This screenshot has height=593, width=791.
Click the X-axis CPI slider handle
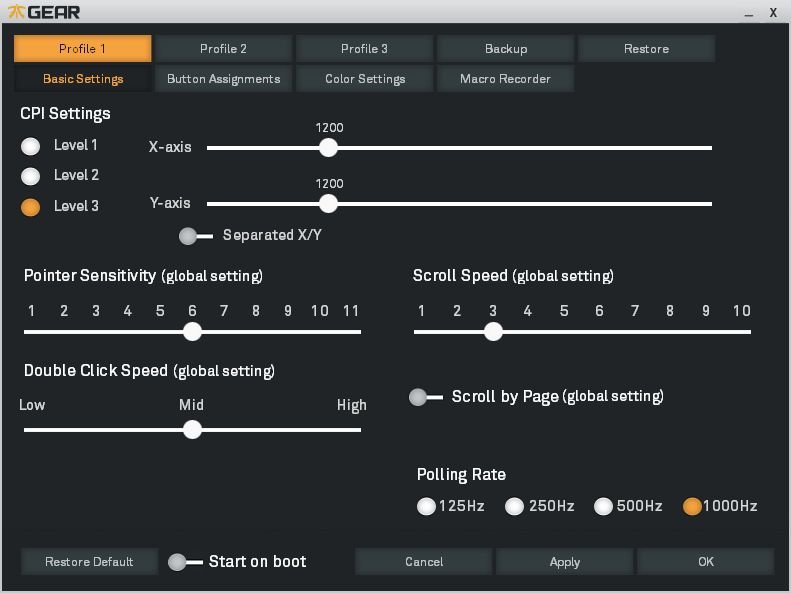pos(328,148)
